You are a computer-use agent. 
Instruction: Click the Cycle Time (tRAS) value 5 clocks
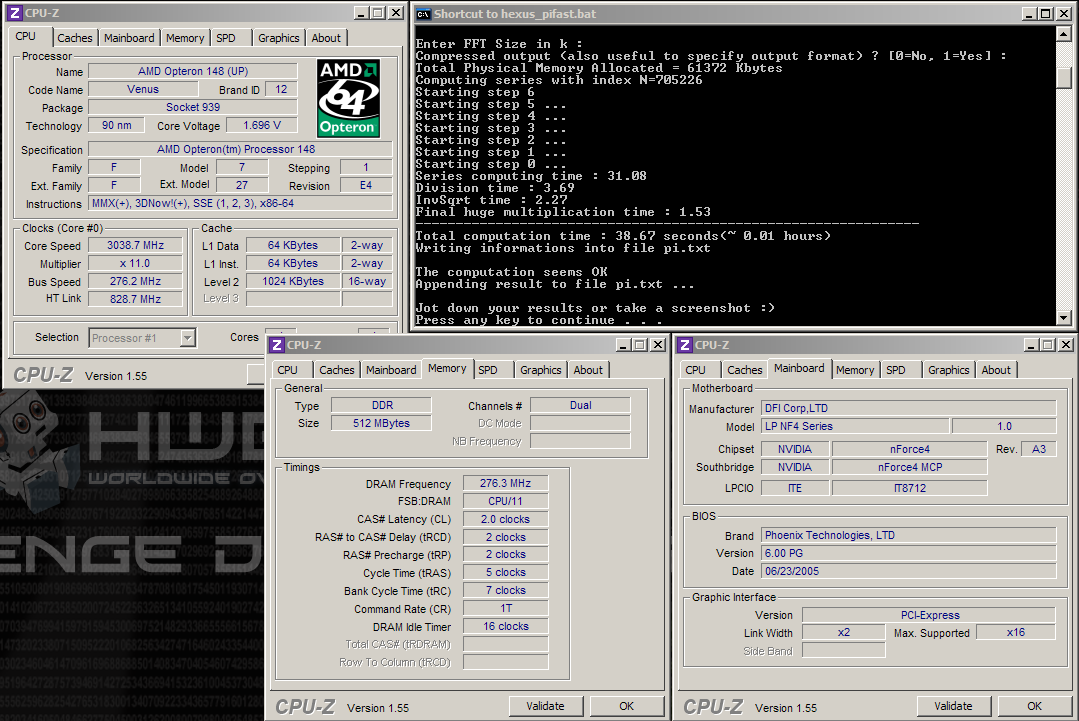click(506, 572)
